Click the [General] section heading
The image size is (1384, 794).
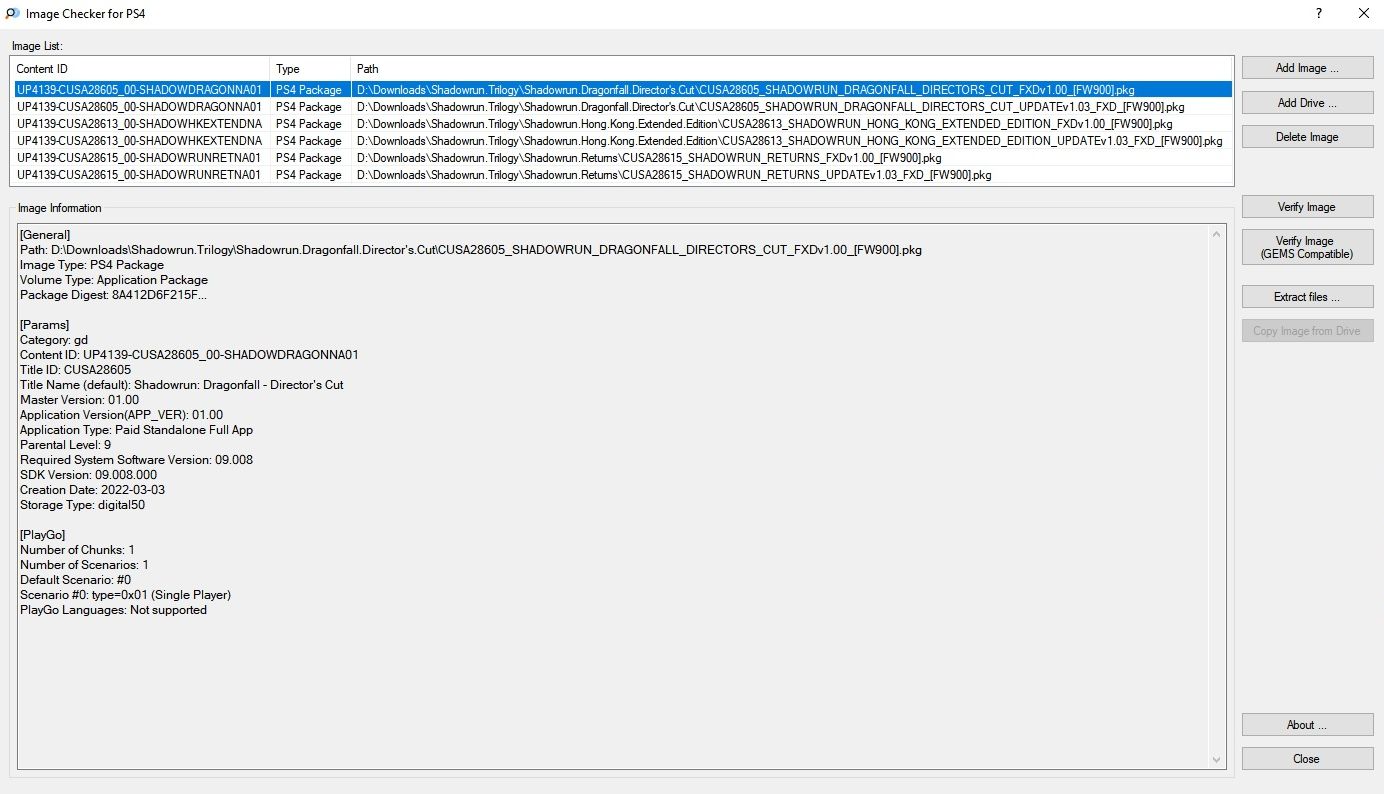[x=45, y=235]
